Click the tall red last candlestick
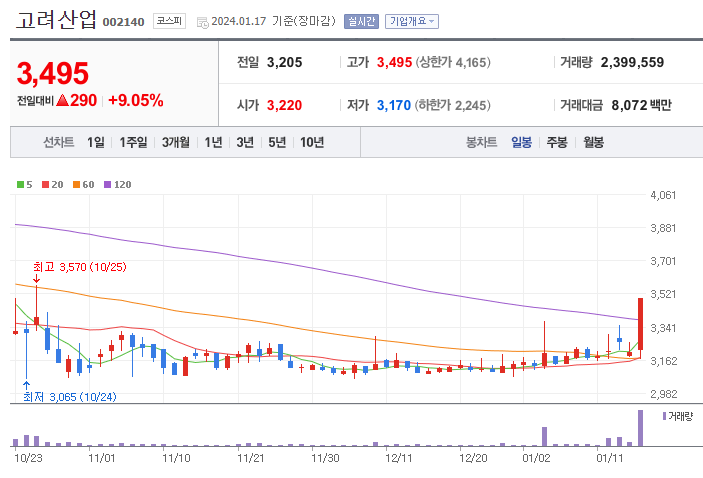 (641, 324)
